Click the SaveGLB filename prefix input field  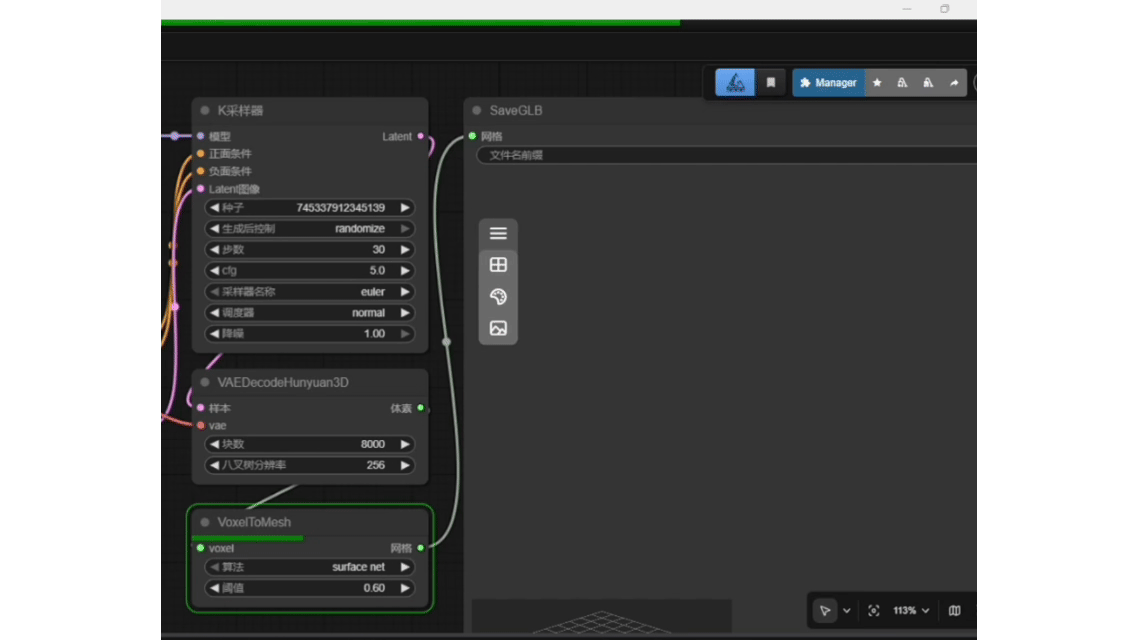click(x=725, y=155)
